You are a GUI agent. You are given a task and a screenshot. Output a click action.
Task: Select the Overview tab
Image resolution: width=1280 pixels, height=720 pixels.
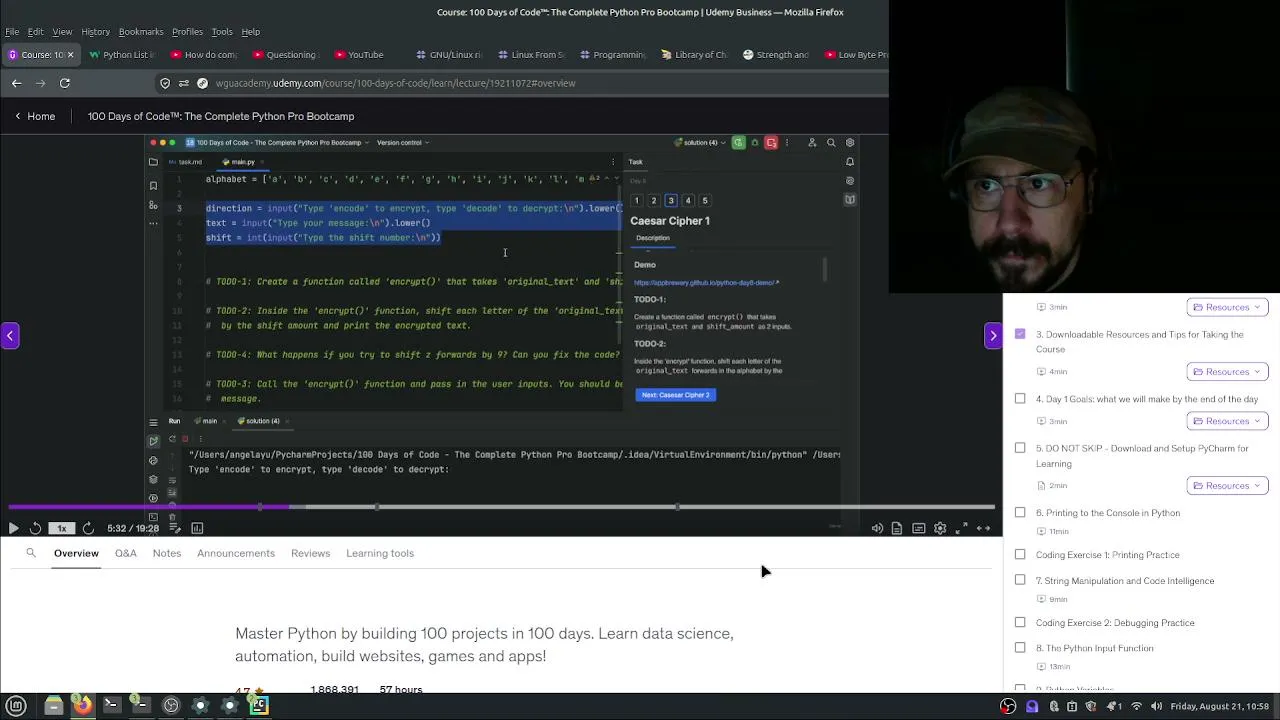tap(76, 553)
